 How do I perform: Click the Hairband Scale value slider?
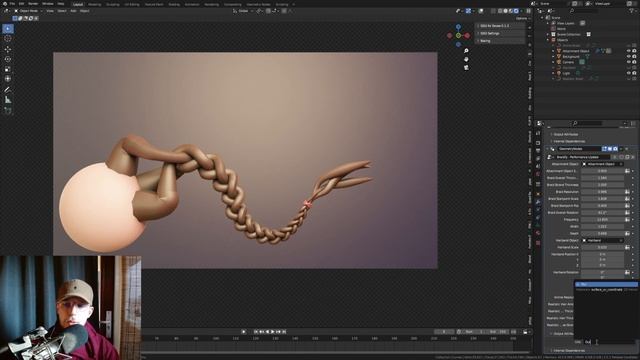[x=602, y=247]
